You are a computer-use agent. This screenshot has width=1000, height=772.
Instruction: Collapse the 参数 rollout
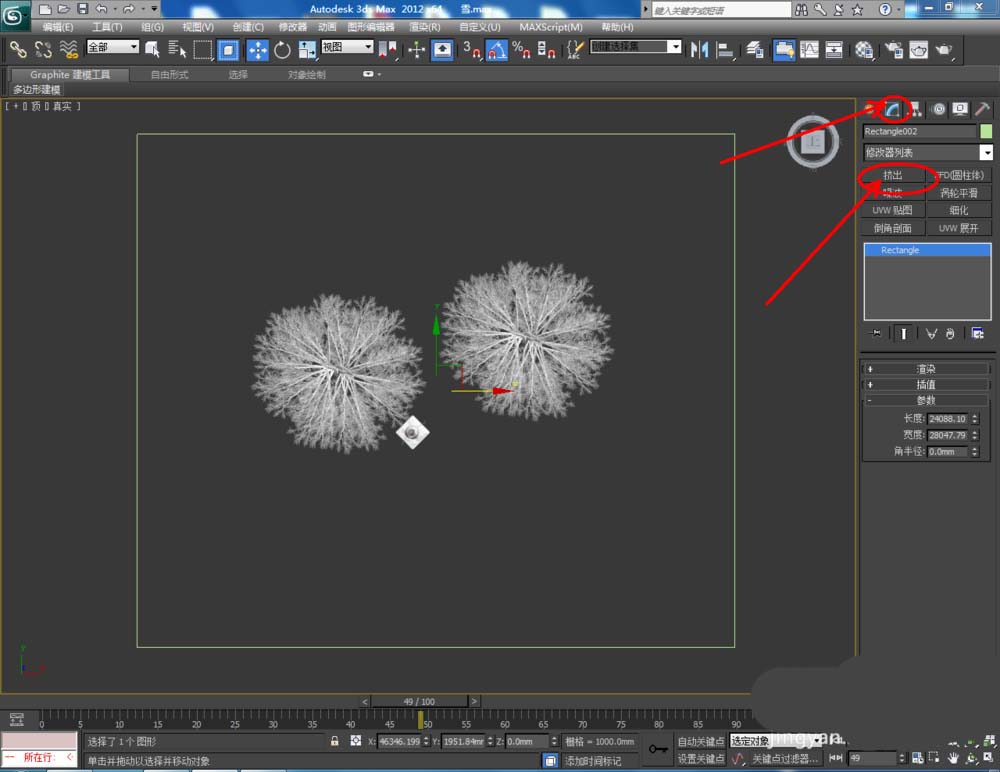pyautogui.click(x=926, y=400)
